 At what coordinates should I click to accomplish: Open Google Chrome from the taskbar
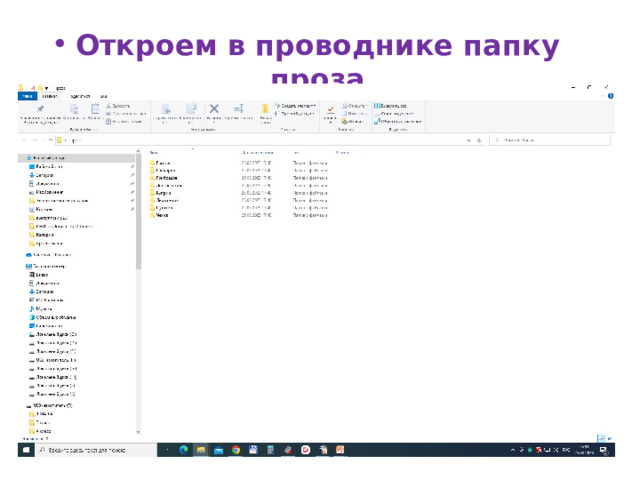point(236,450)
